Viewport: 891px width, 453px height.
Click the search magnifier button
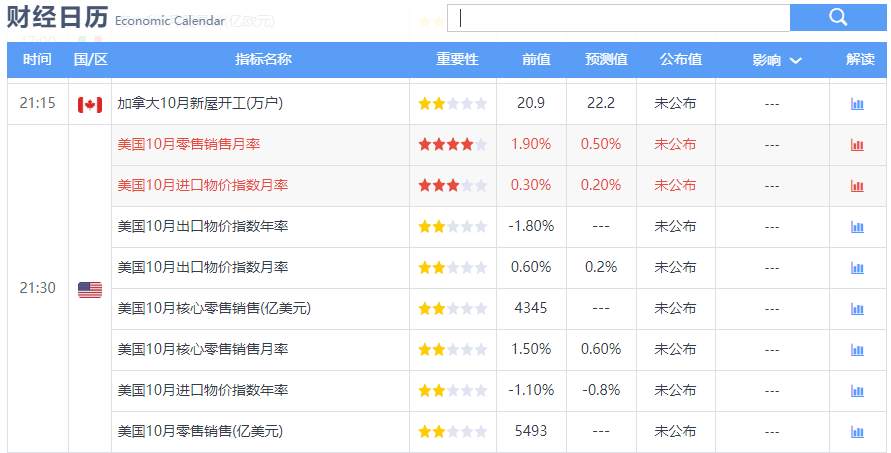point(838,18)
